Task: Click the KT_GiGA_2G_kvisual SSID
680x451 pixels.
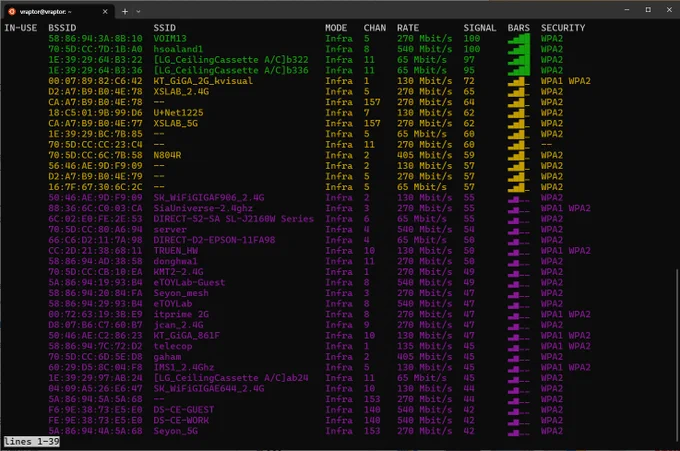Action: point(203,81)
